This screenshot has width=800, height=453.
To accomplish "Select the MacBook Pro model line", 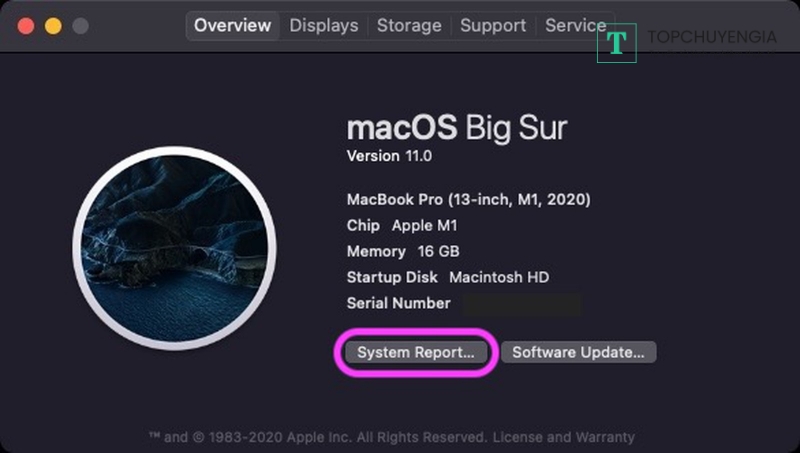I will pyautogui.click(x=468, y=199).
